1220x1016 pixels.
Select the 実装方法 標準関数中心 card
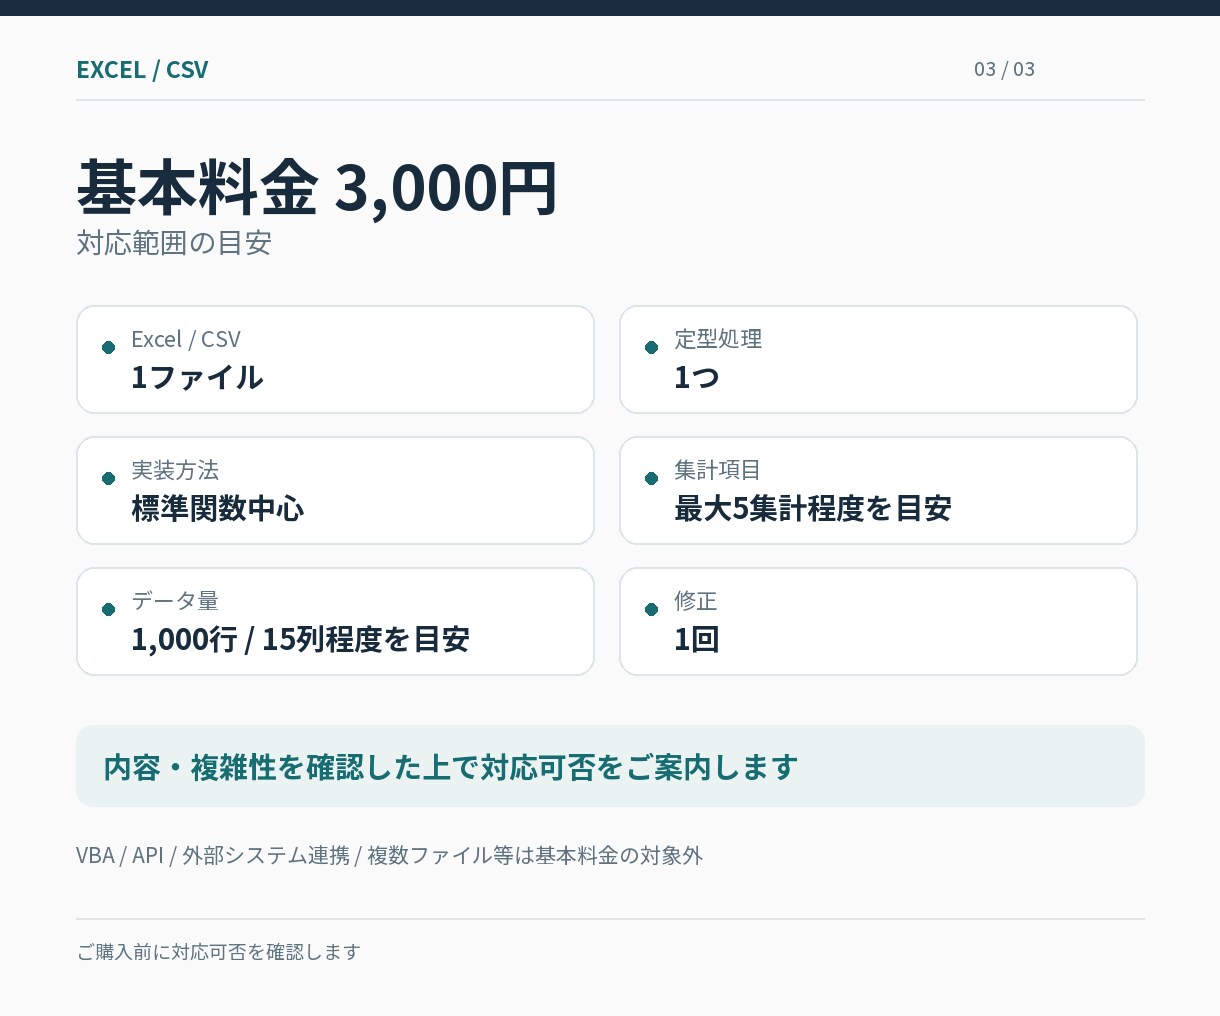coord(336,490)
